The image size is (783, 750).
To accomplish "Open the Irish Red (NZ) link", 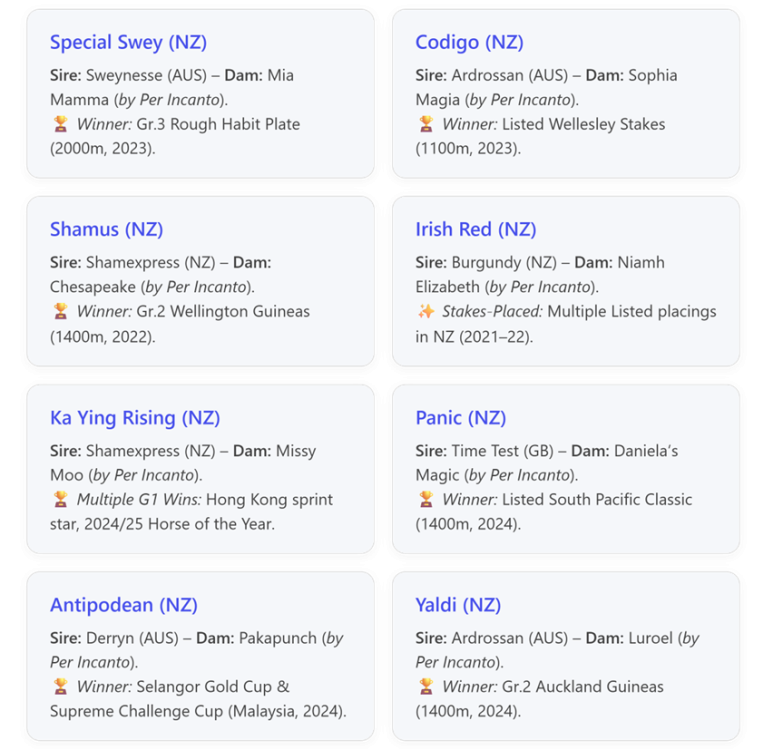I will point(476,229).
